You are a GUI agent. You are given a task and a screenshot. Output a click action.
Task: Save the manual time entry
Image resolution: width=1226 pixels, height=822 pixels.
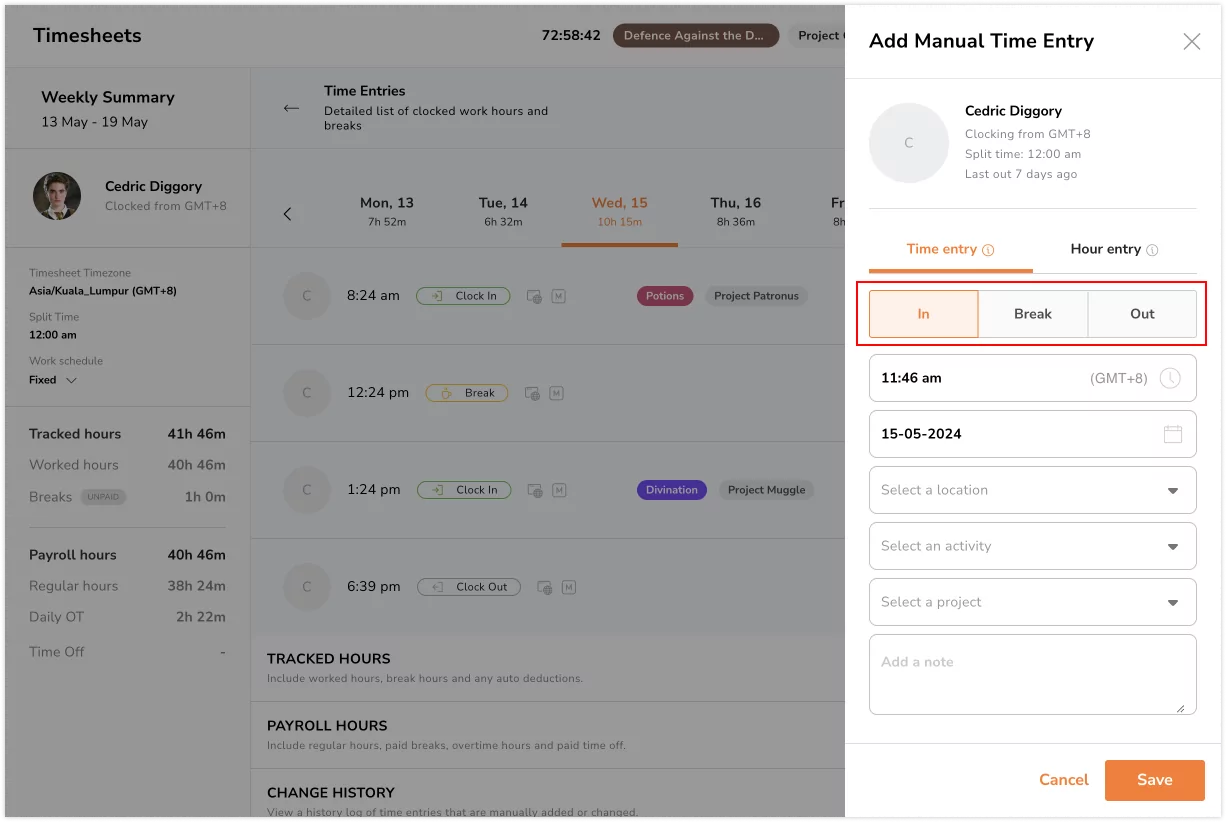point(1155,780)
